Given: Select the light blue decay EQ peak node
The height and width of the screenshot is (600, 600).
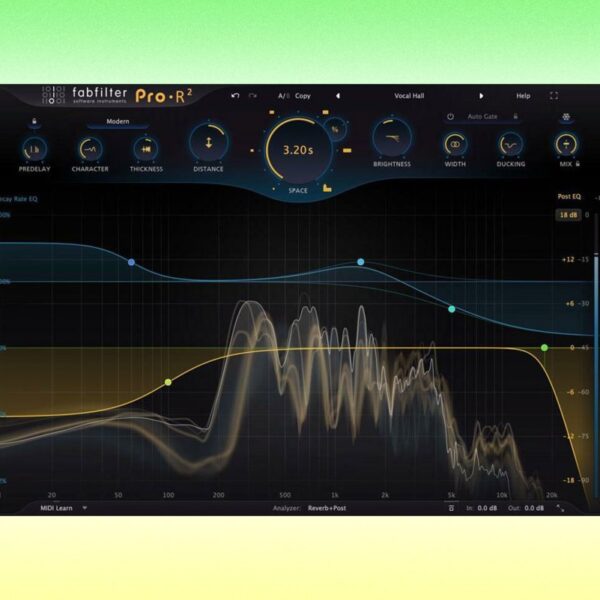Looking at the screenshot, I should point(360,262).
